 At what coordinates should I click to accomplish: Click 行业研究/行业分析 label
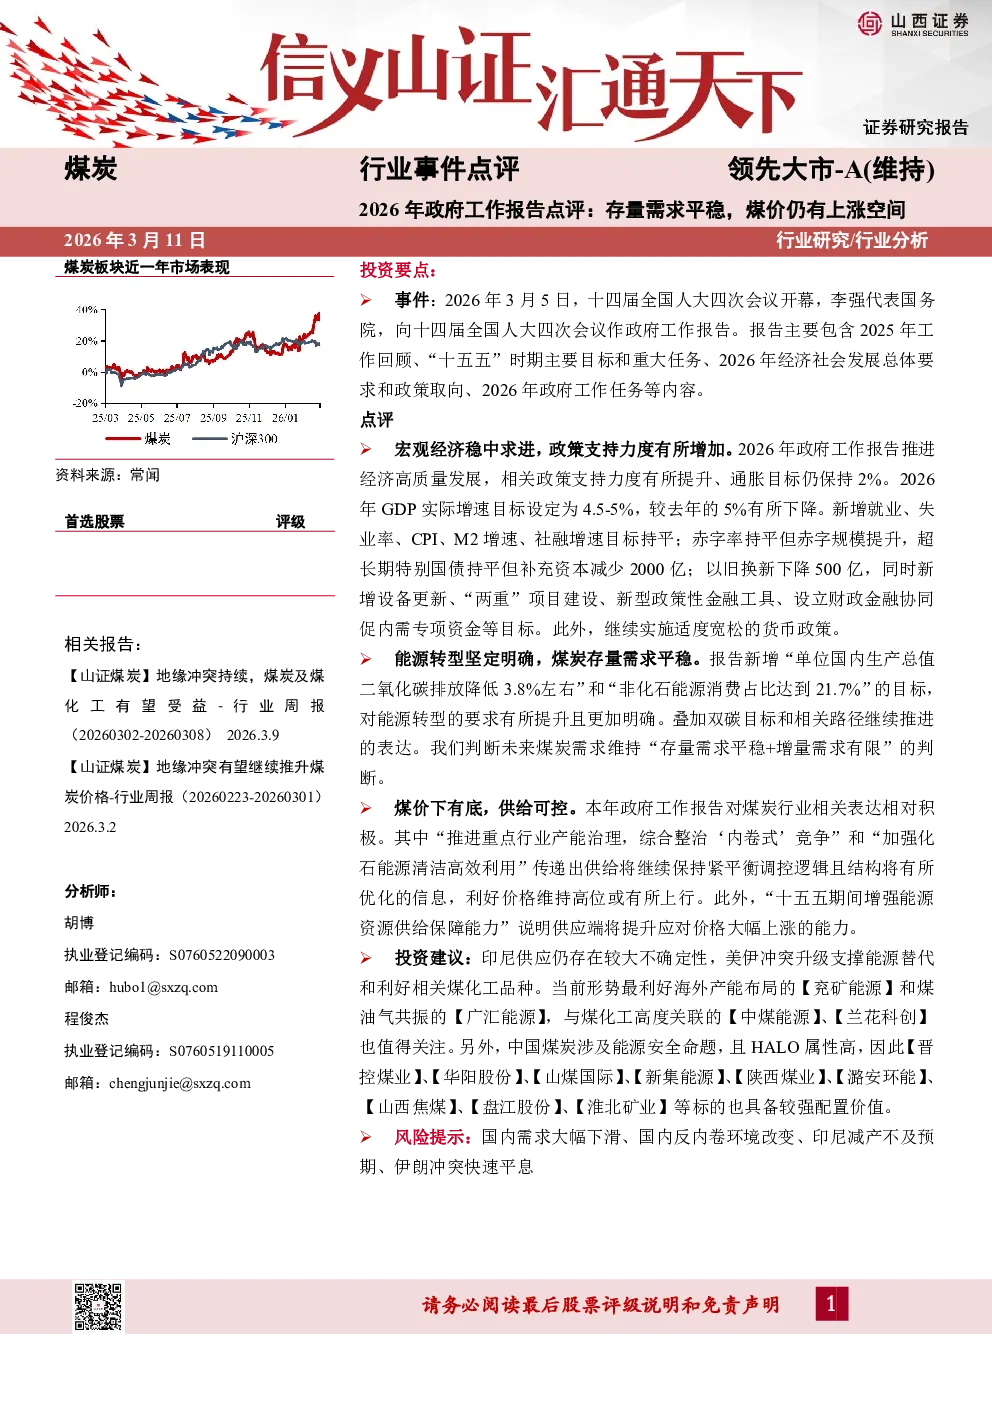(852, 240)
